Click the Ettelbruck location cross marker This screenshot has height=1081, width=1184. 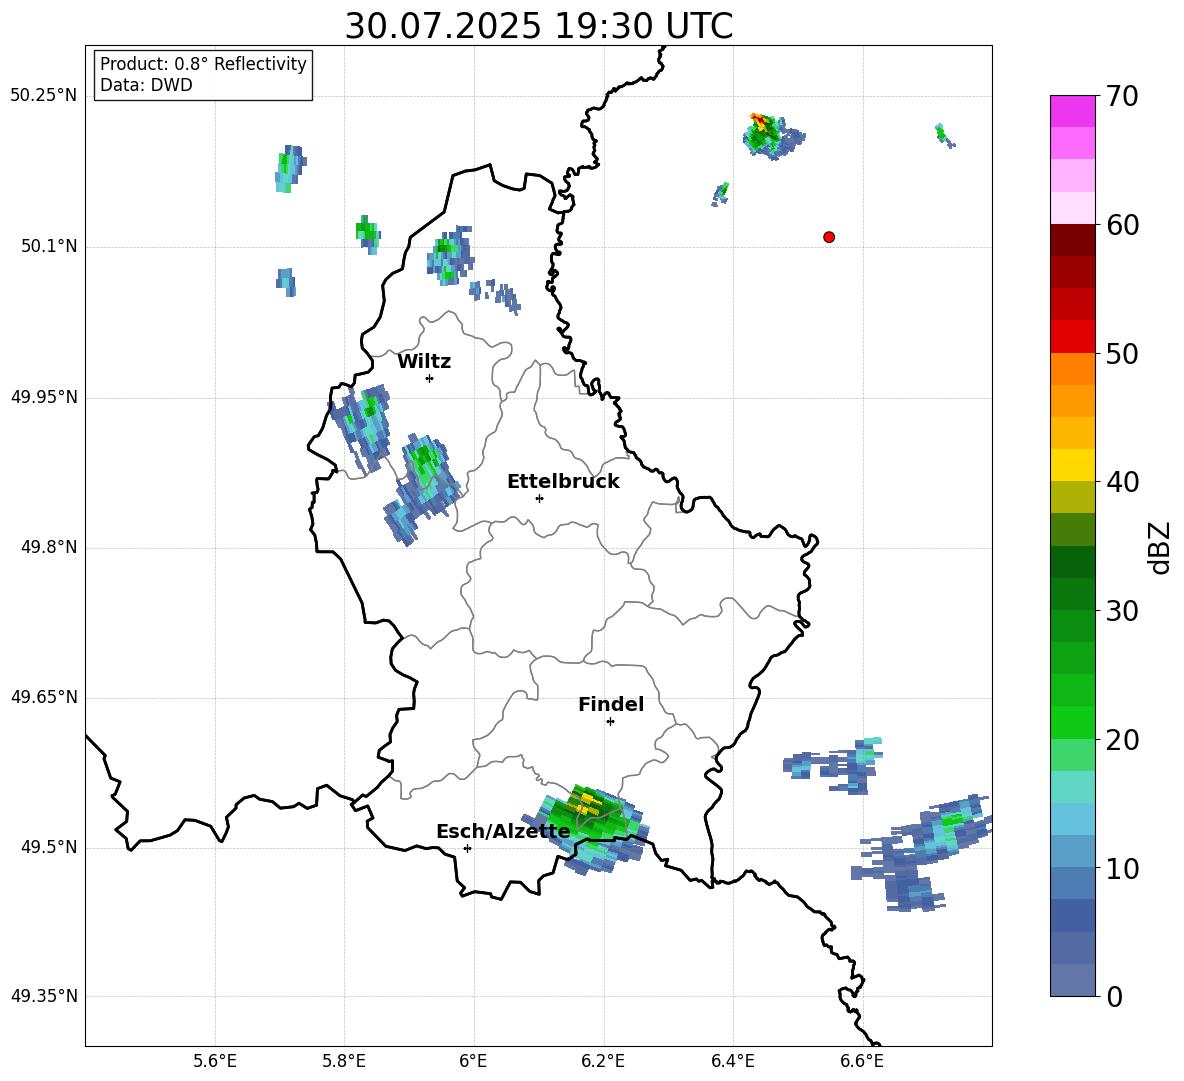tap(539, 498)
